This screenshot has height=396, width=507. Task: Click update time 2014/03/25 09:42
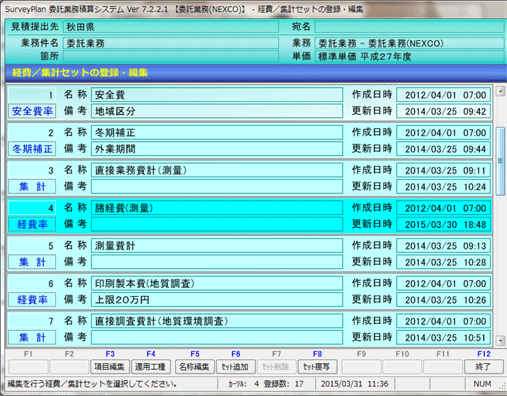point(444,111)
